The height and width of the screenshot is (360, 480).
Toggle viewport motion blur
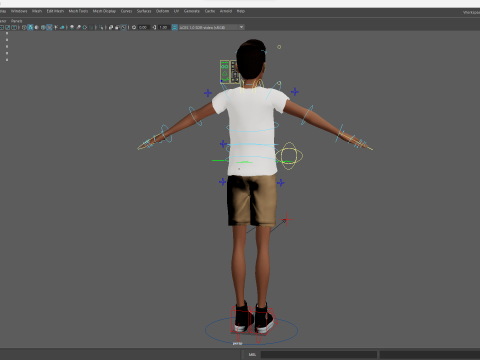coord(78,27)
